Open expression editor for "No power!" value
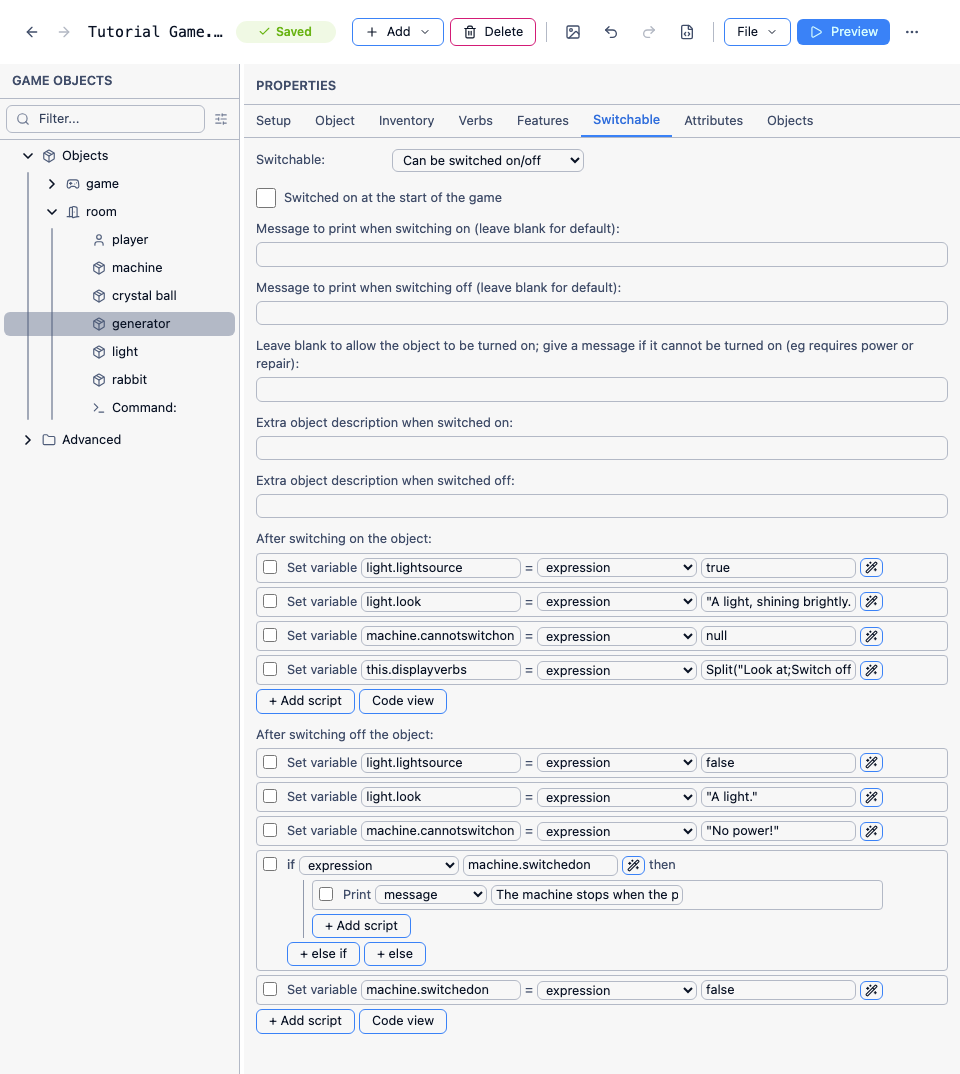The width and height of the screenshot is (960, 1074). click(x=871, y=832)
